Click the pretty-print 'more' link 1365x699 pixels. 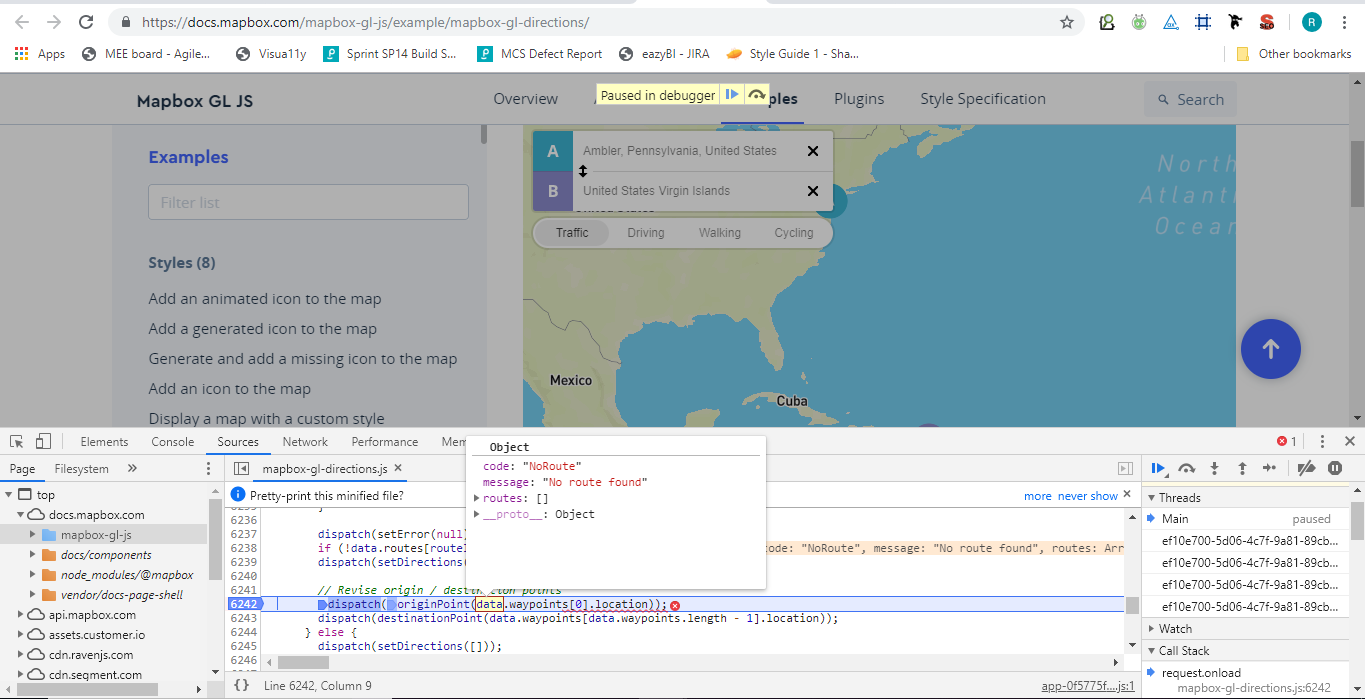click(x=1037, y=496)
